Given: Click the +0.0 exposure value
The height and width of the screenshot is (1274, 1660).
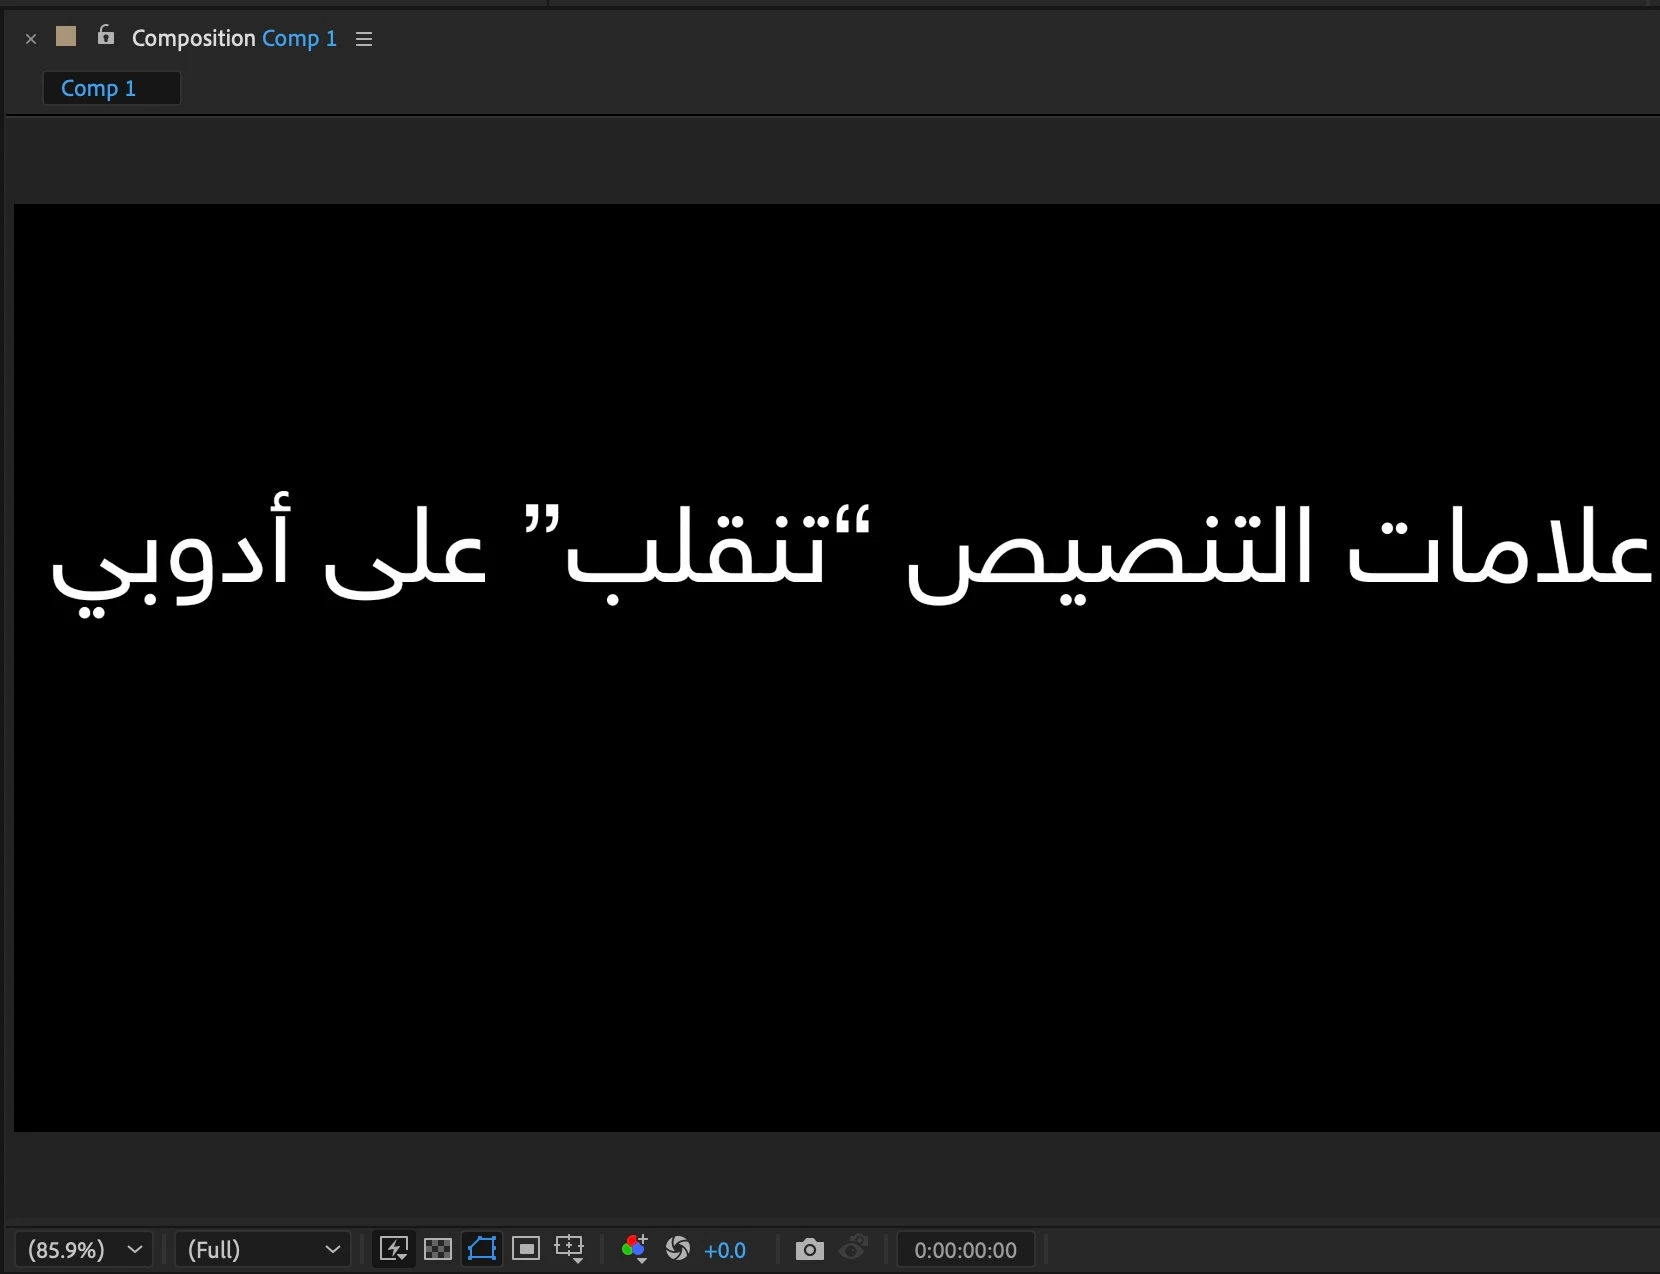Looking at the screenshot, I should click(725, 1250).
